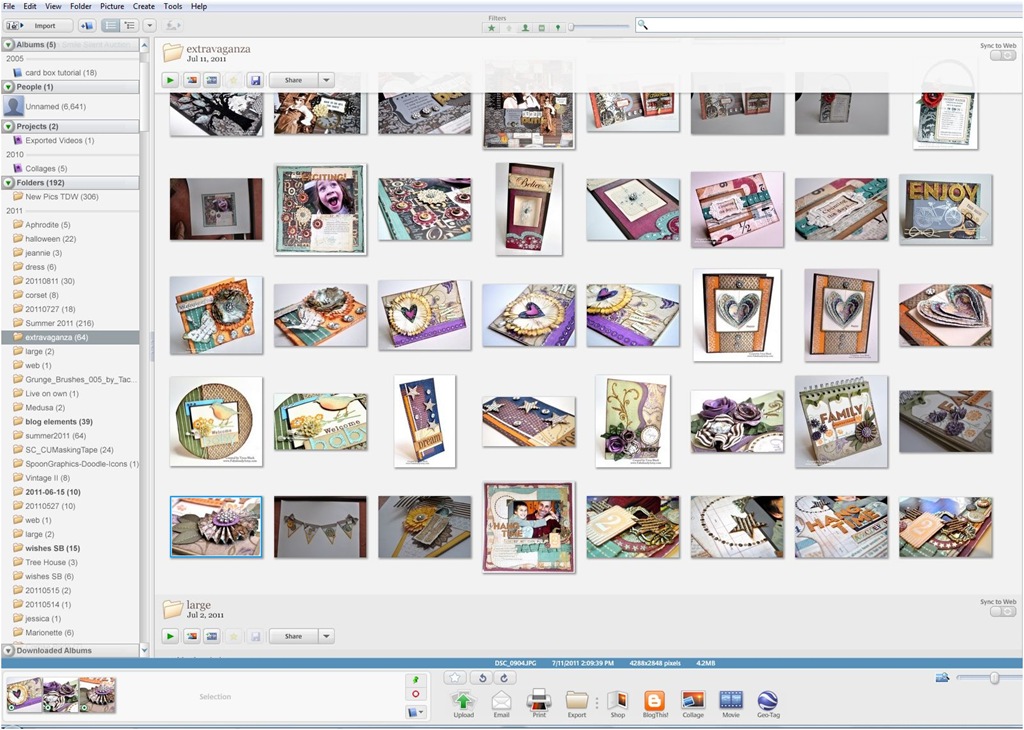Screen dimensions: 1024x730
Task: Create photo collage in extravaganza folder header
Action: click(191, 80)
